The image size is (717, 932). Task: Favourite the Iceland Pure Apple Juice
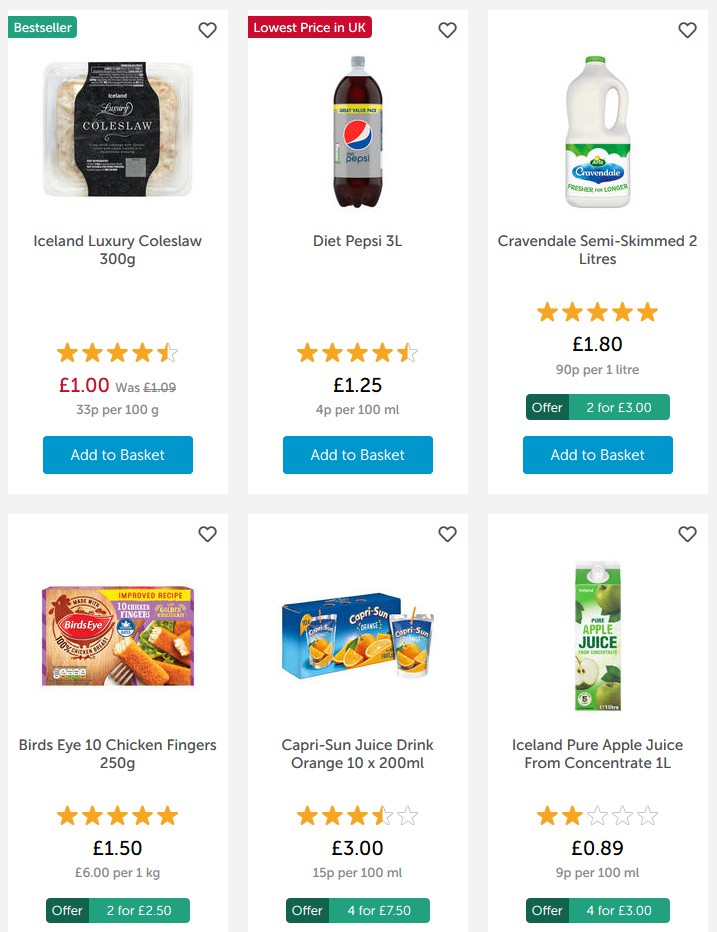[x=687, y=534]
